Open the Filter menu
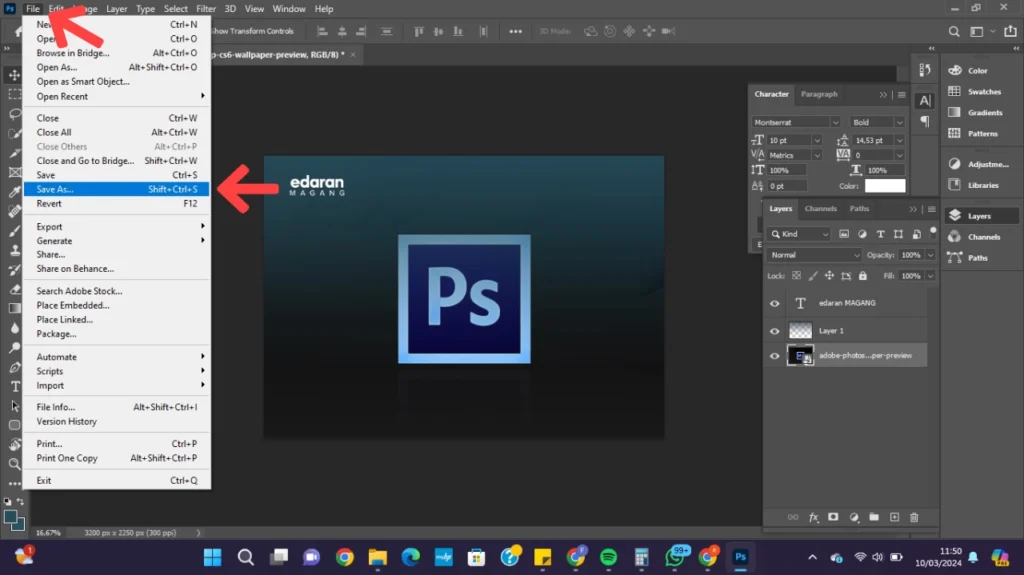1024x575 pixels. [x=206, y=8]
